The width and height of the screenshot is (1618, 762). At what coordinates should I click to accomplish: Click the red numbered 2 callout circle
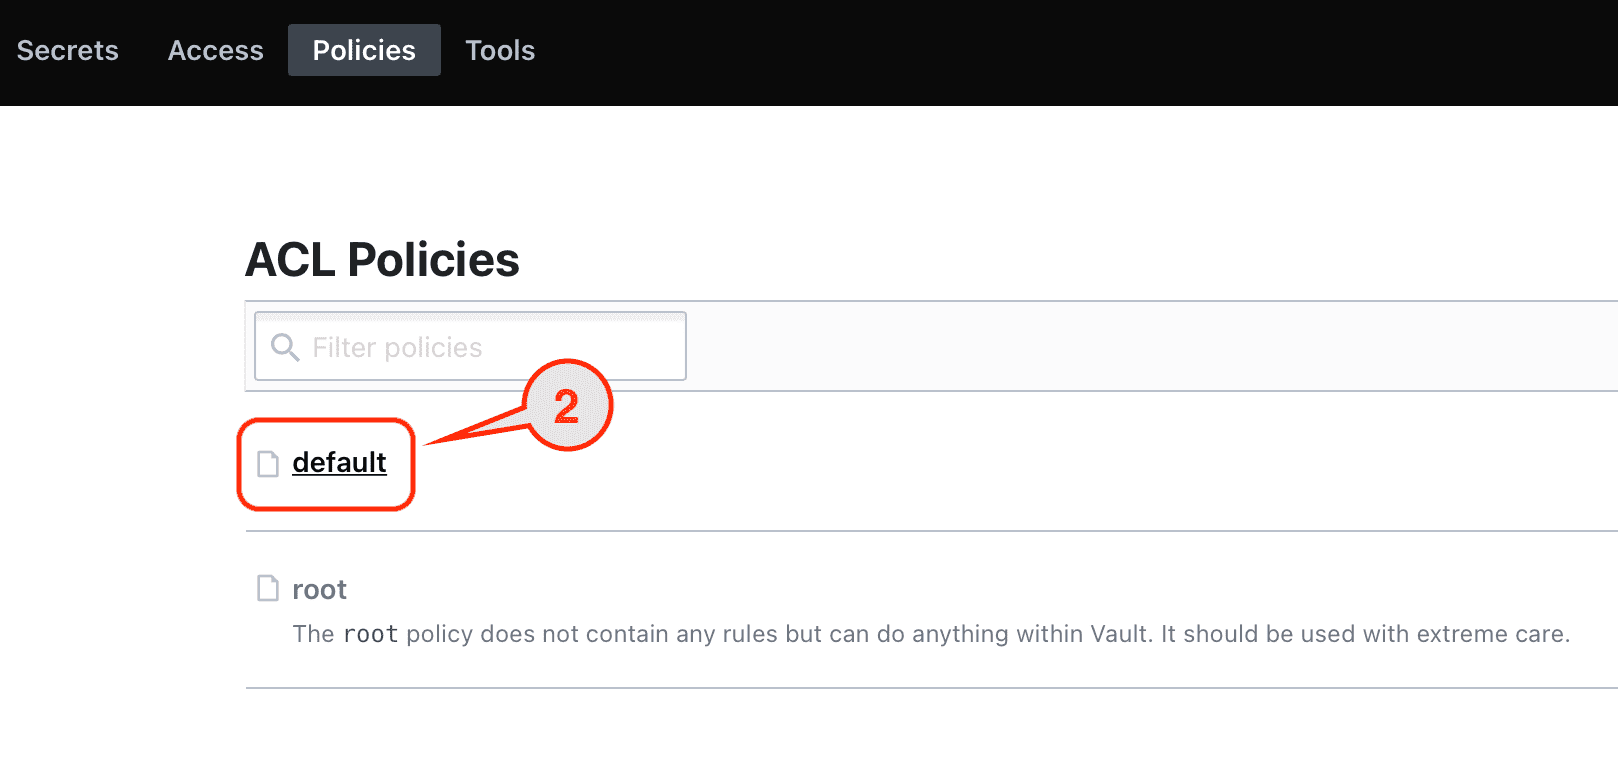coord(568,406)
